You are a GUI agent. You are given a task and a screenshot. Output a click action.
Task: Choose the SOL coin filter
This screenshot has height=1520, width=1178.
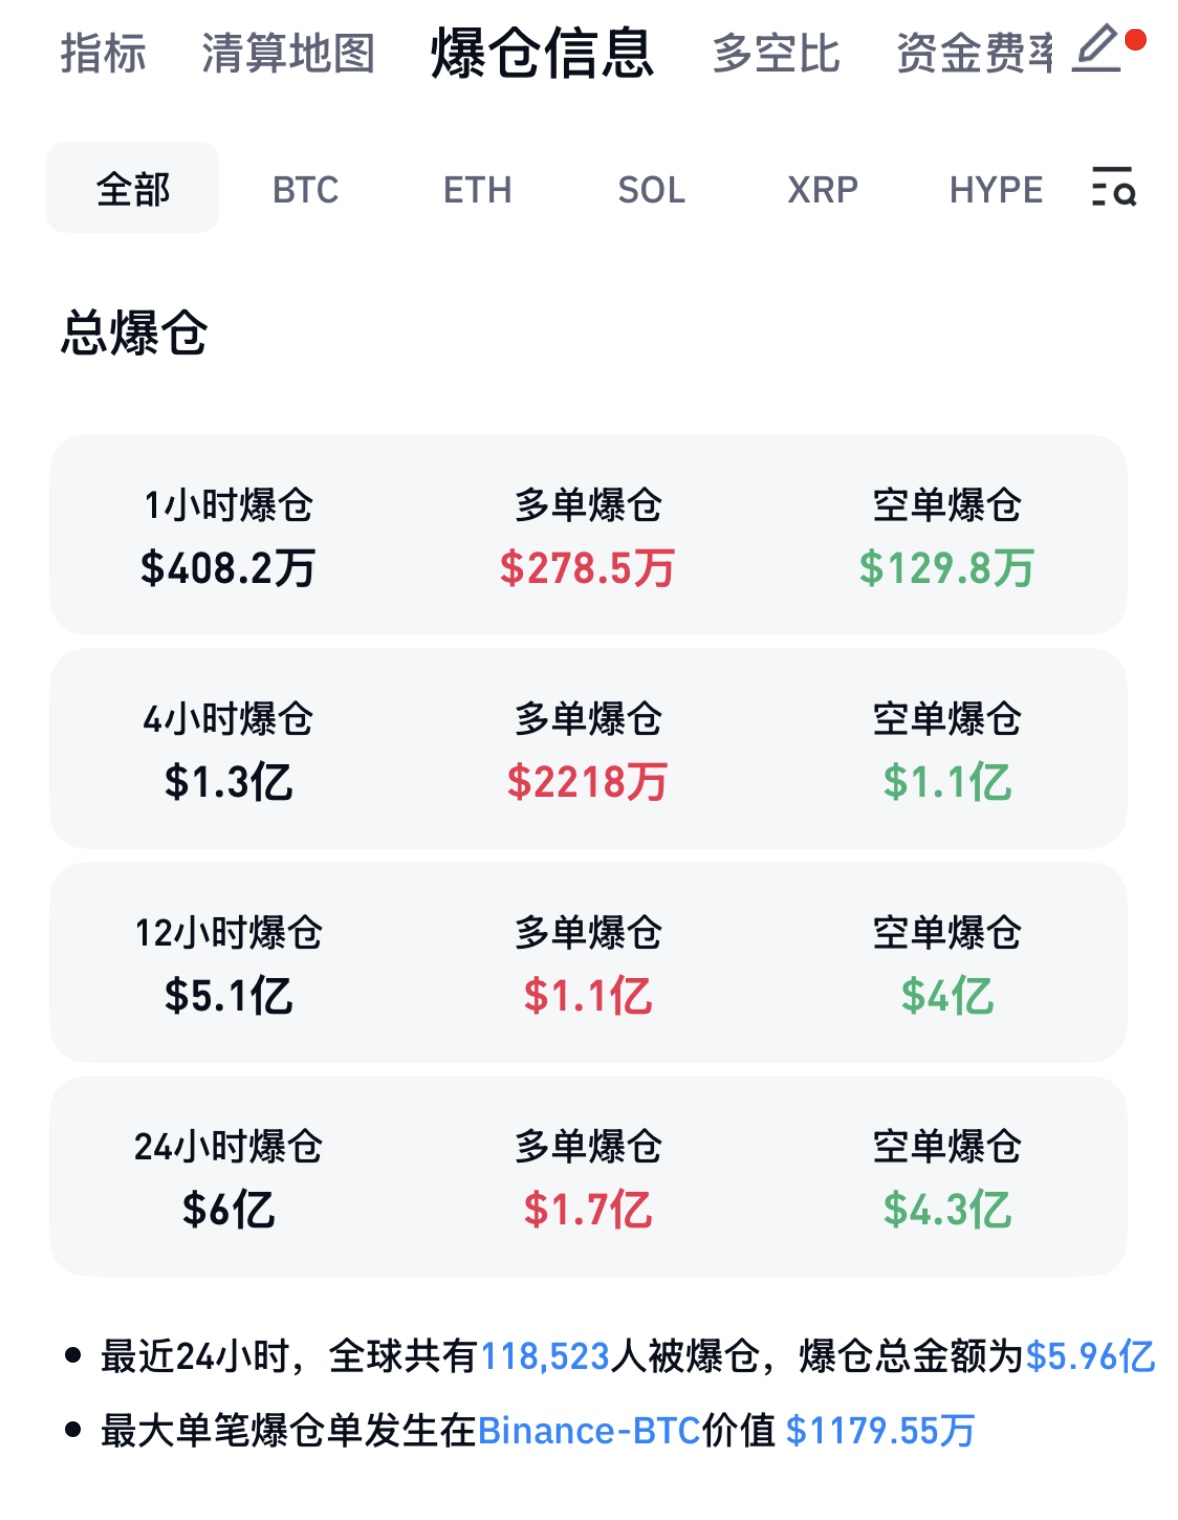651,189
